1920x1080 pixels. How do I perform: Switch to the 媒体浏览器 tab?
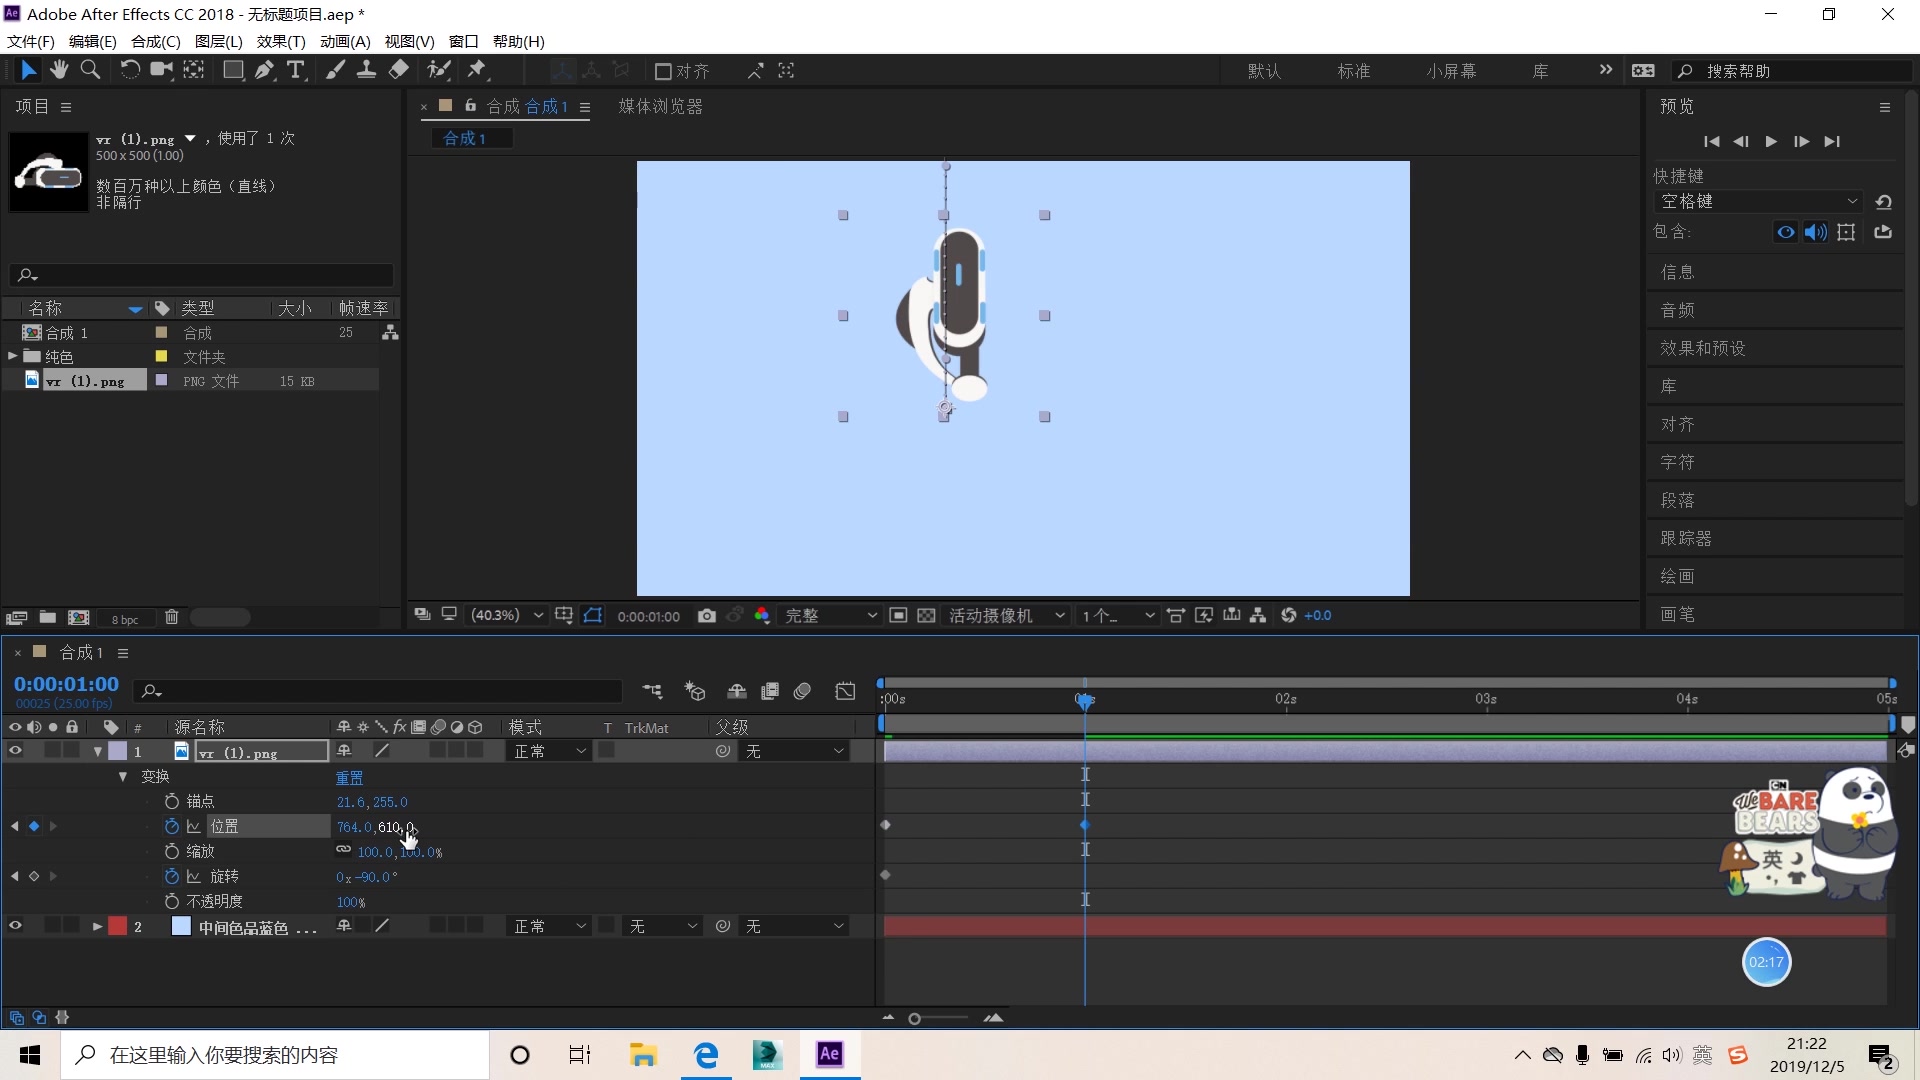pos(660,106)
